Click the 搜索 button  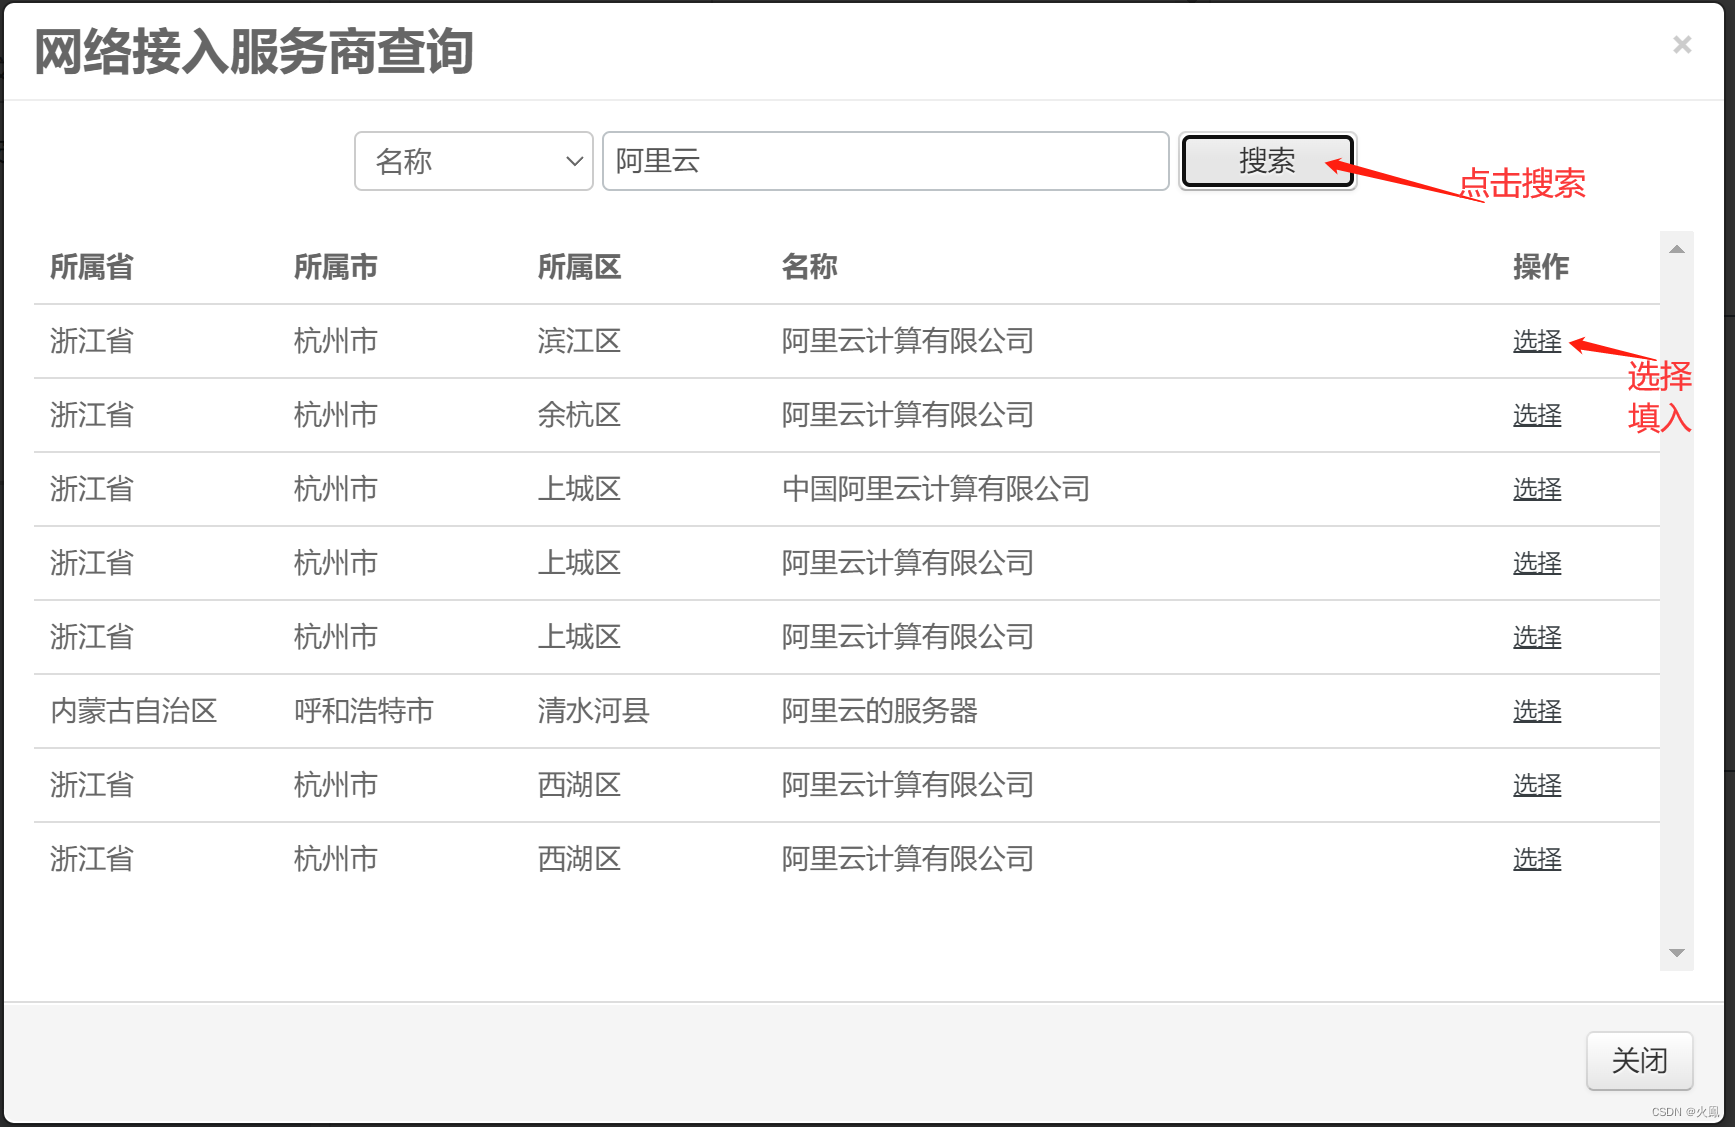click(1267, 161)
